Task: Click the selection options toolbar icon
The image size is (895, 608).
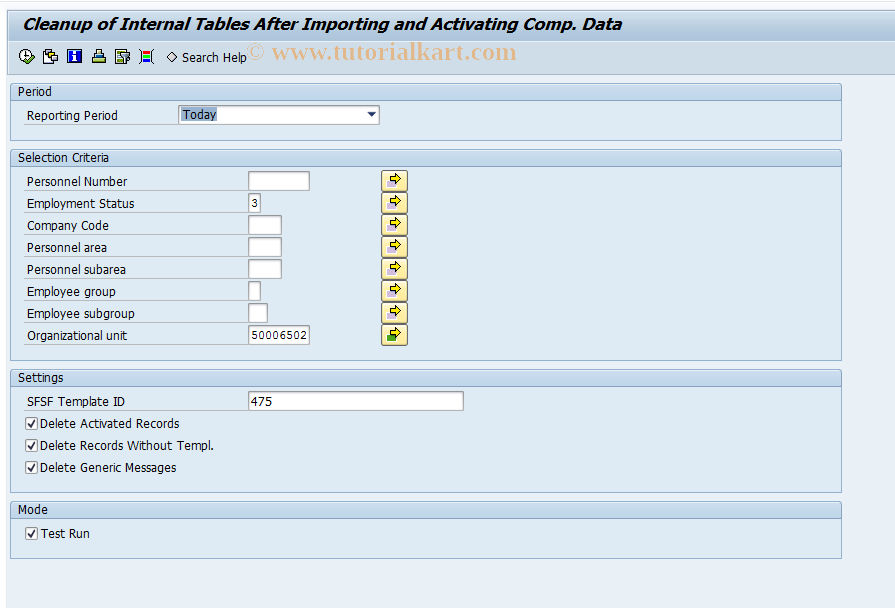Action: pos(123,57)
